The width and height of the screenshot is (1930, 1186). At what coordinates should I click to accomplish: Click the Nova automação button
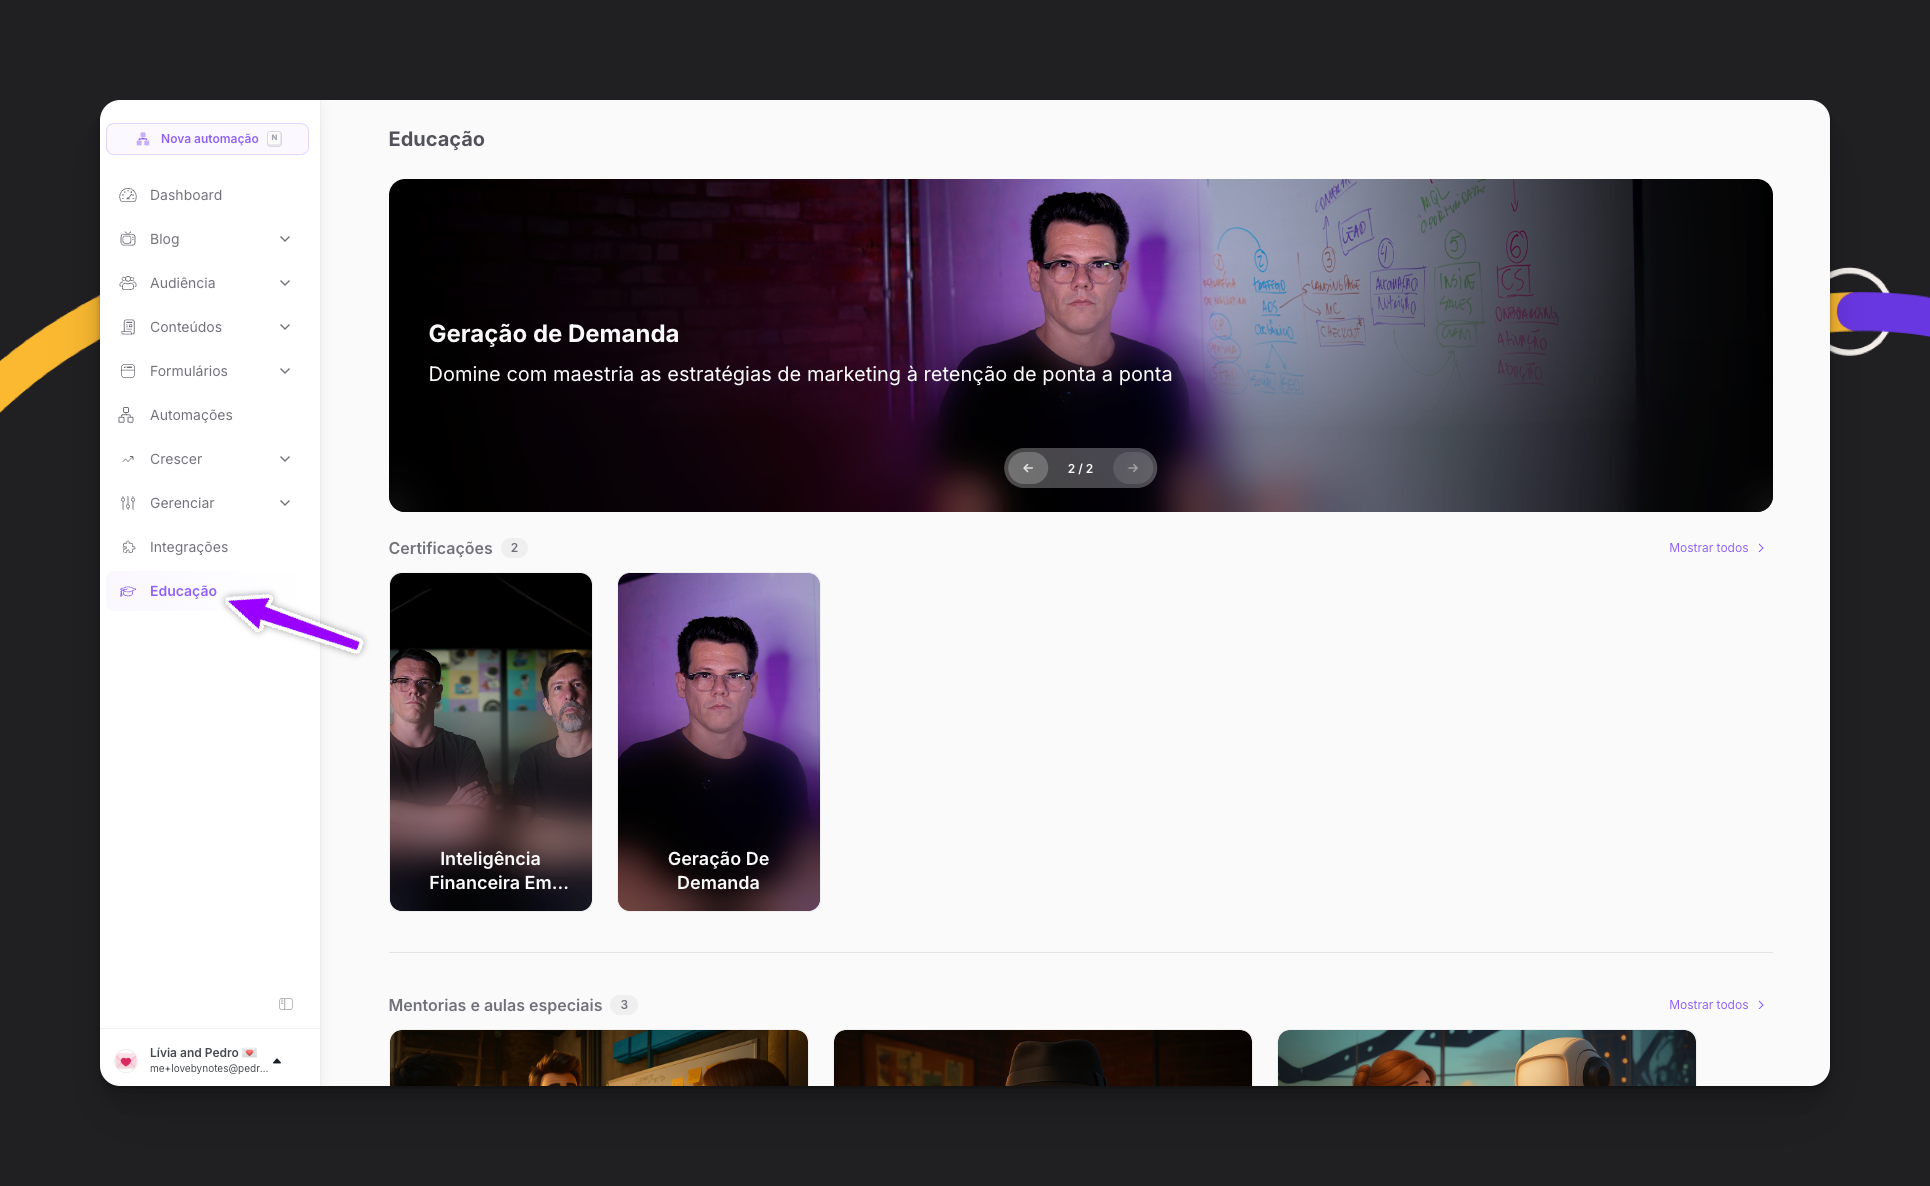(208, 139)
